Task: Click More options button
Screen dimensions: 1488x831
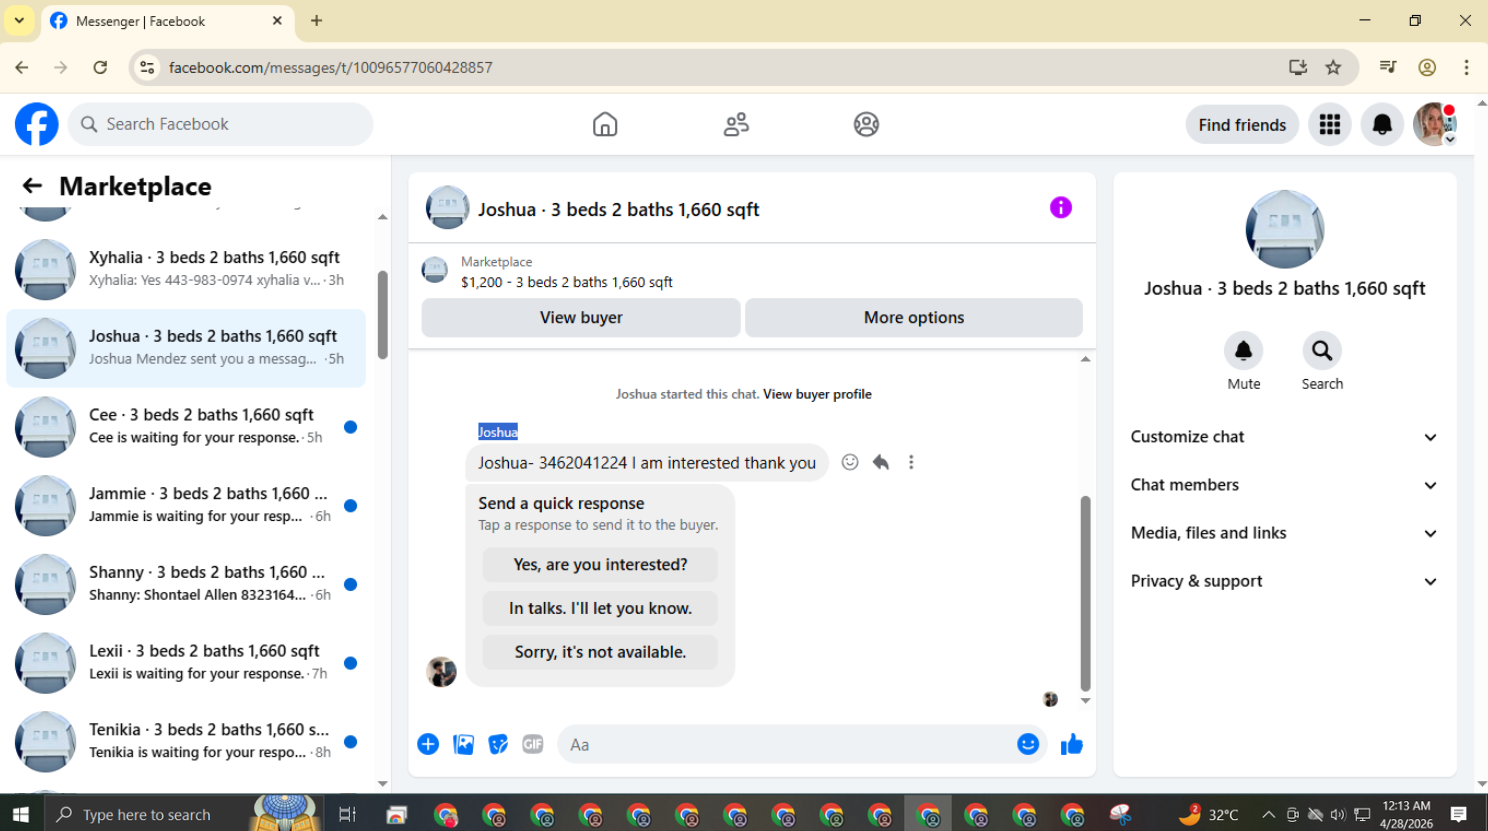Action: 914,317
